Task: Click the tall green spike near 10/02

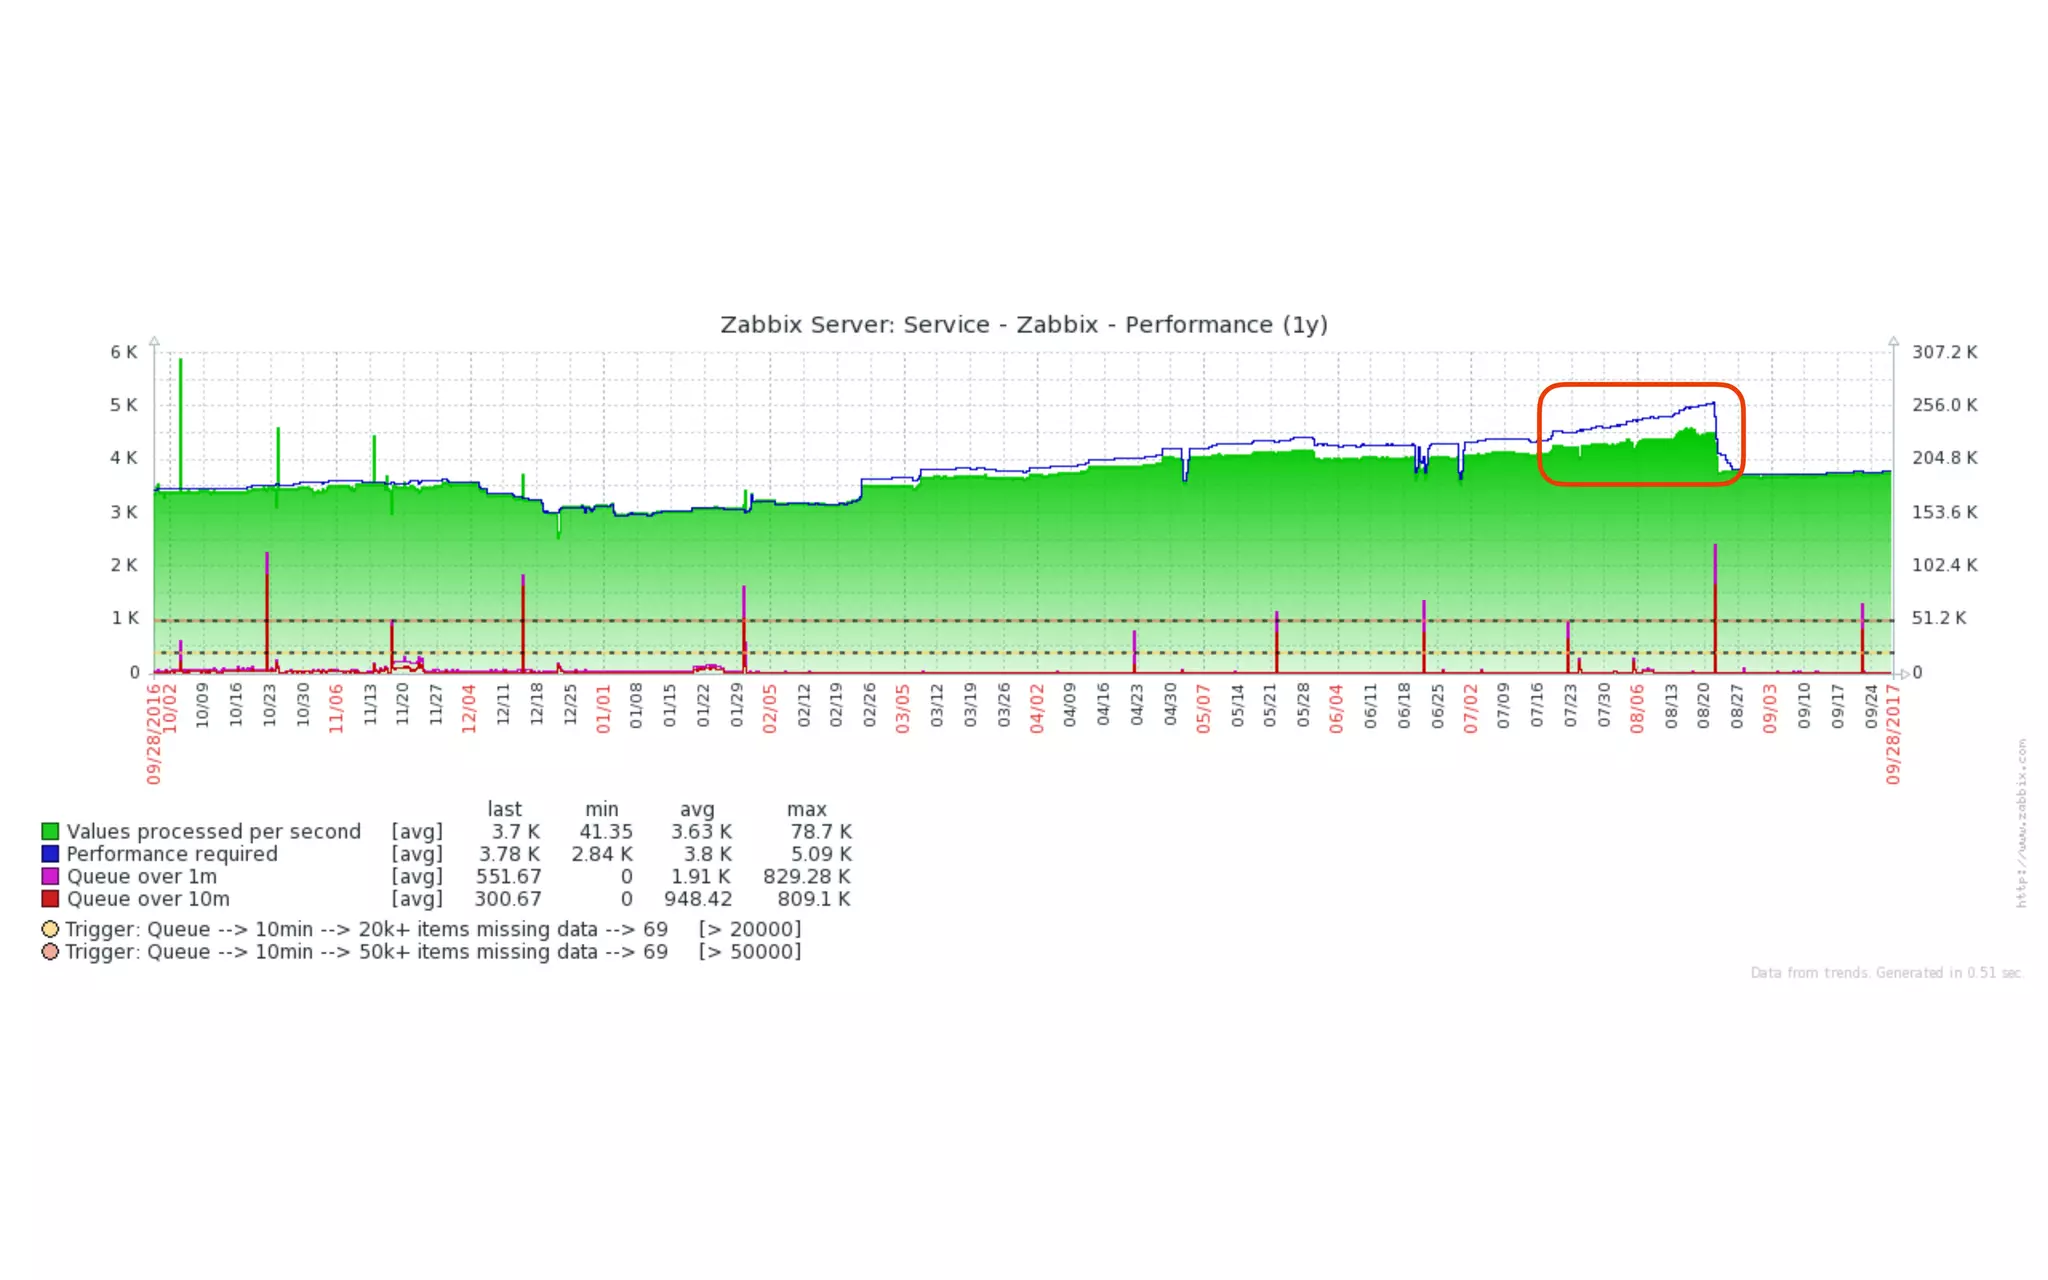Action: (x=181, y=420)
